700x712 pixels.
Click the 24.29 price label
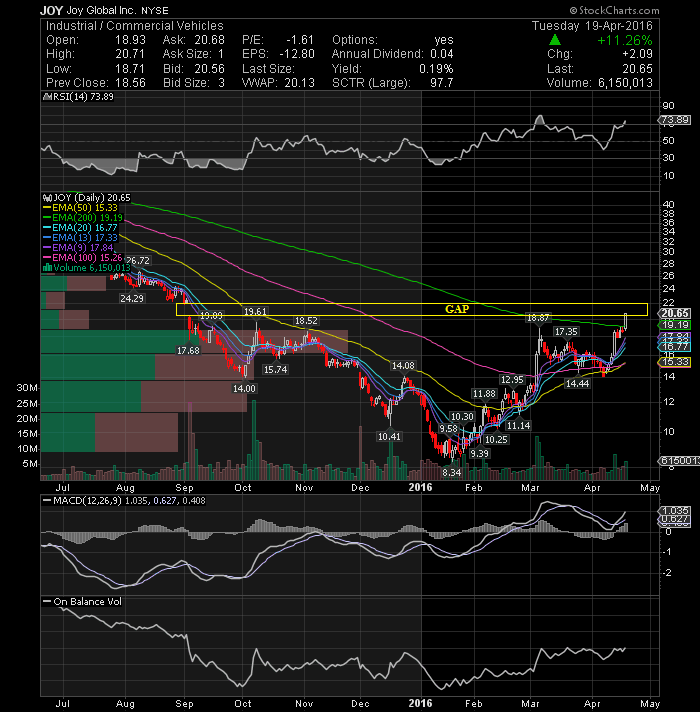click(x=132, y=298)
